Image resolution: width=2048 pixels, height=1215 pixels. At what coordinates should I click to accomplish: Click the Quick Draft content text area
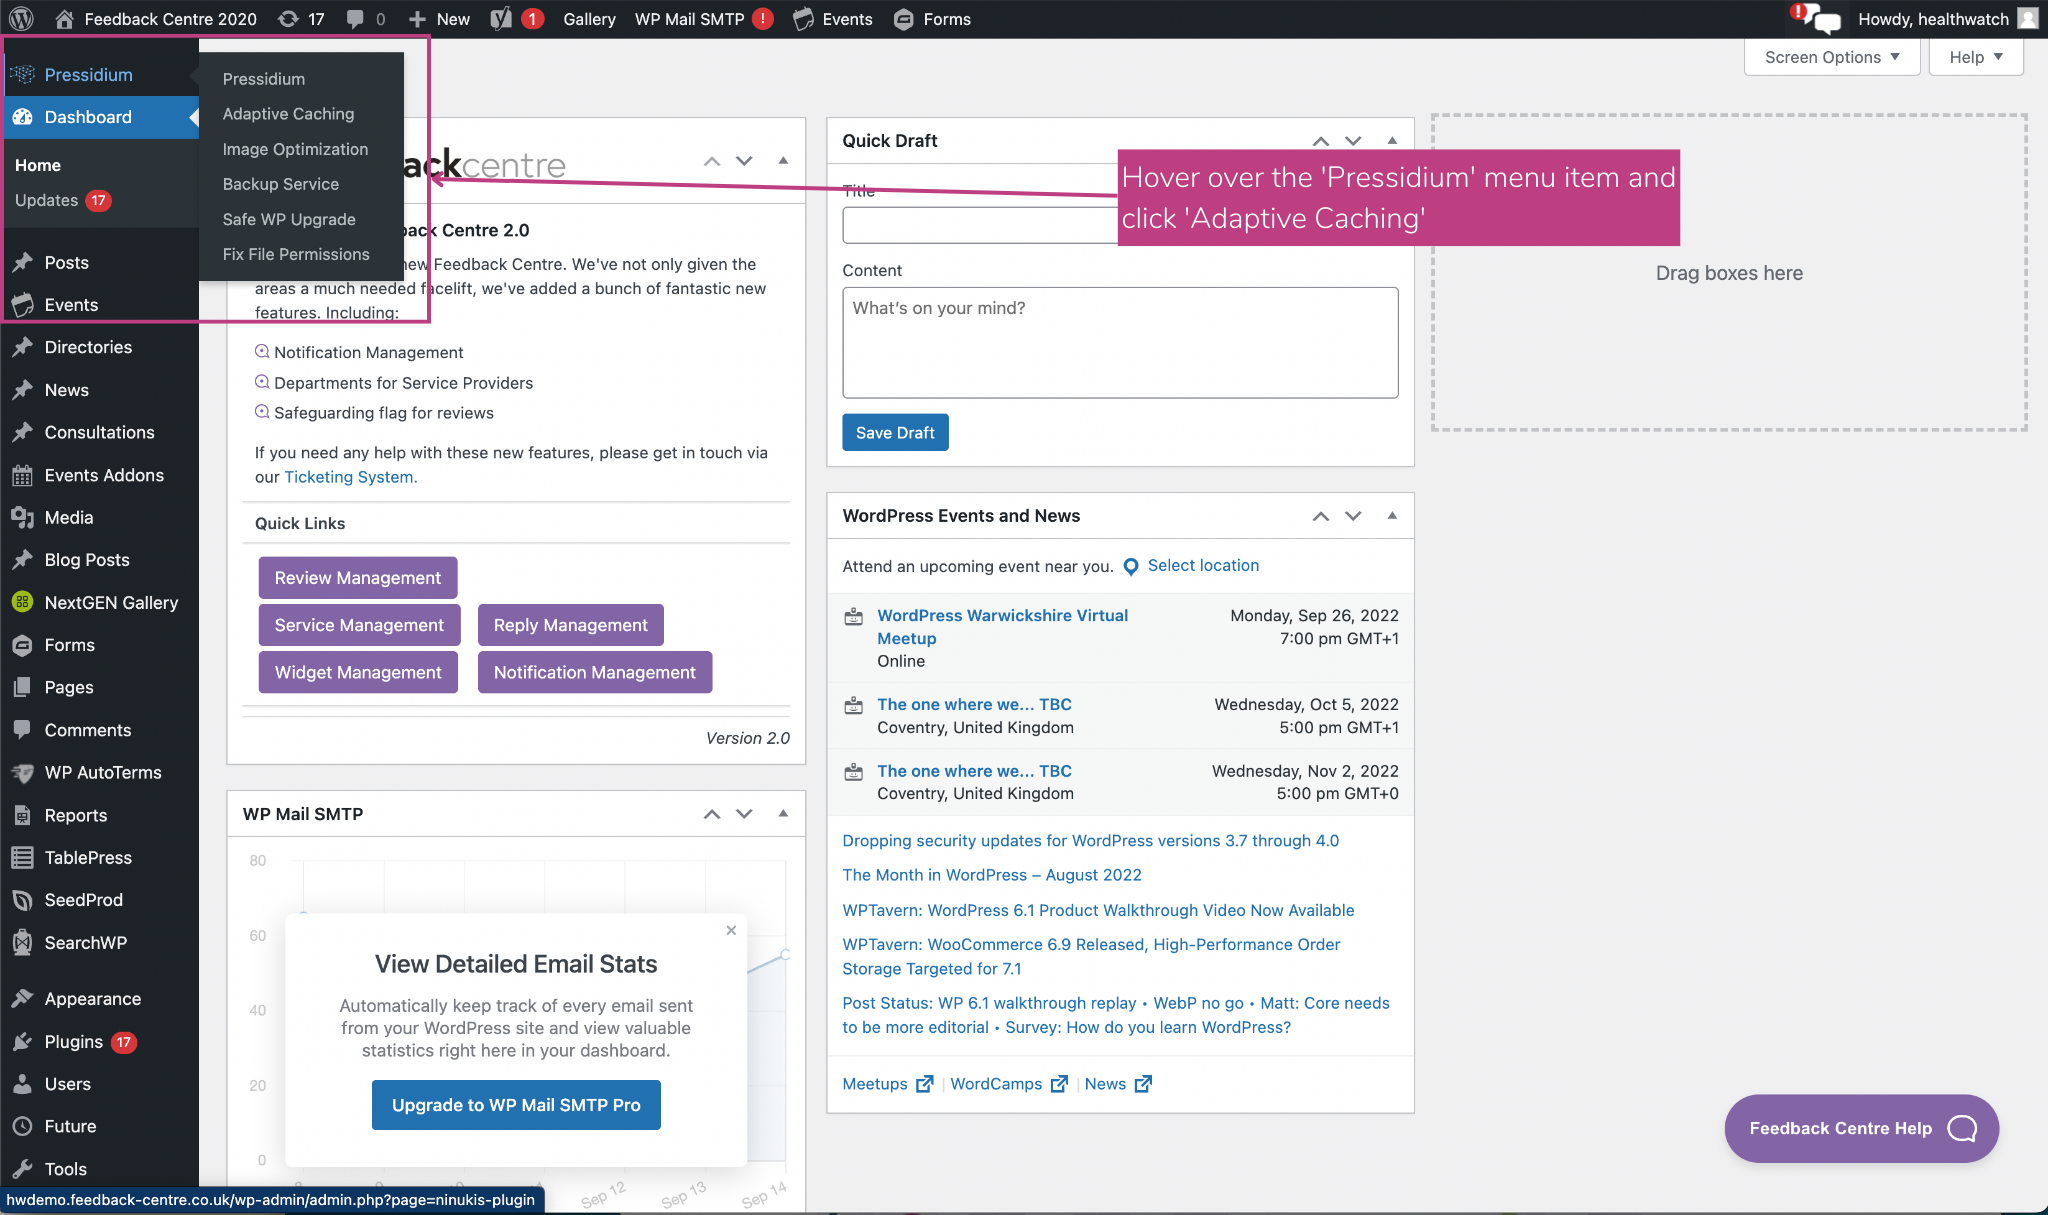(1120, 343)
